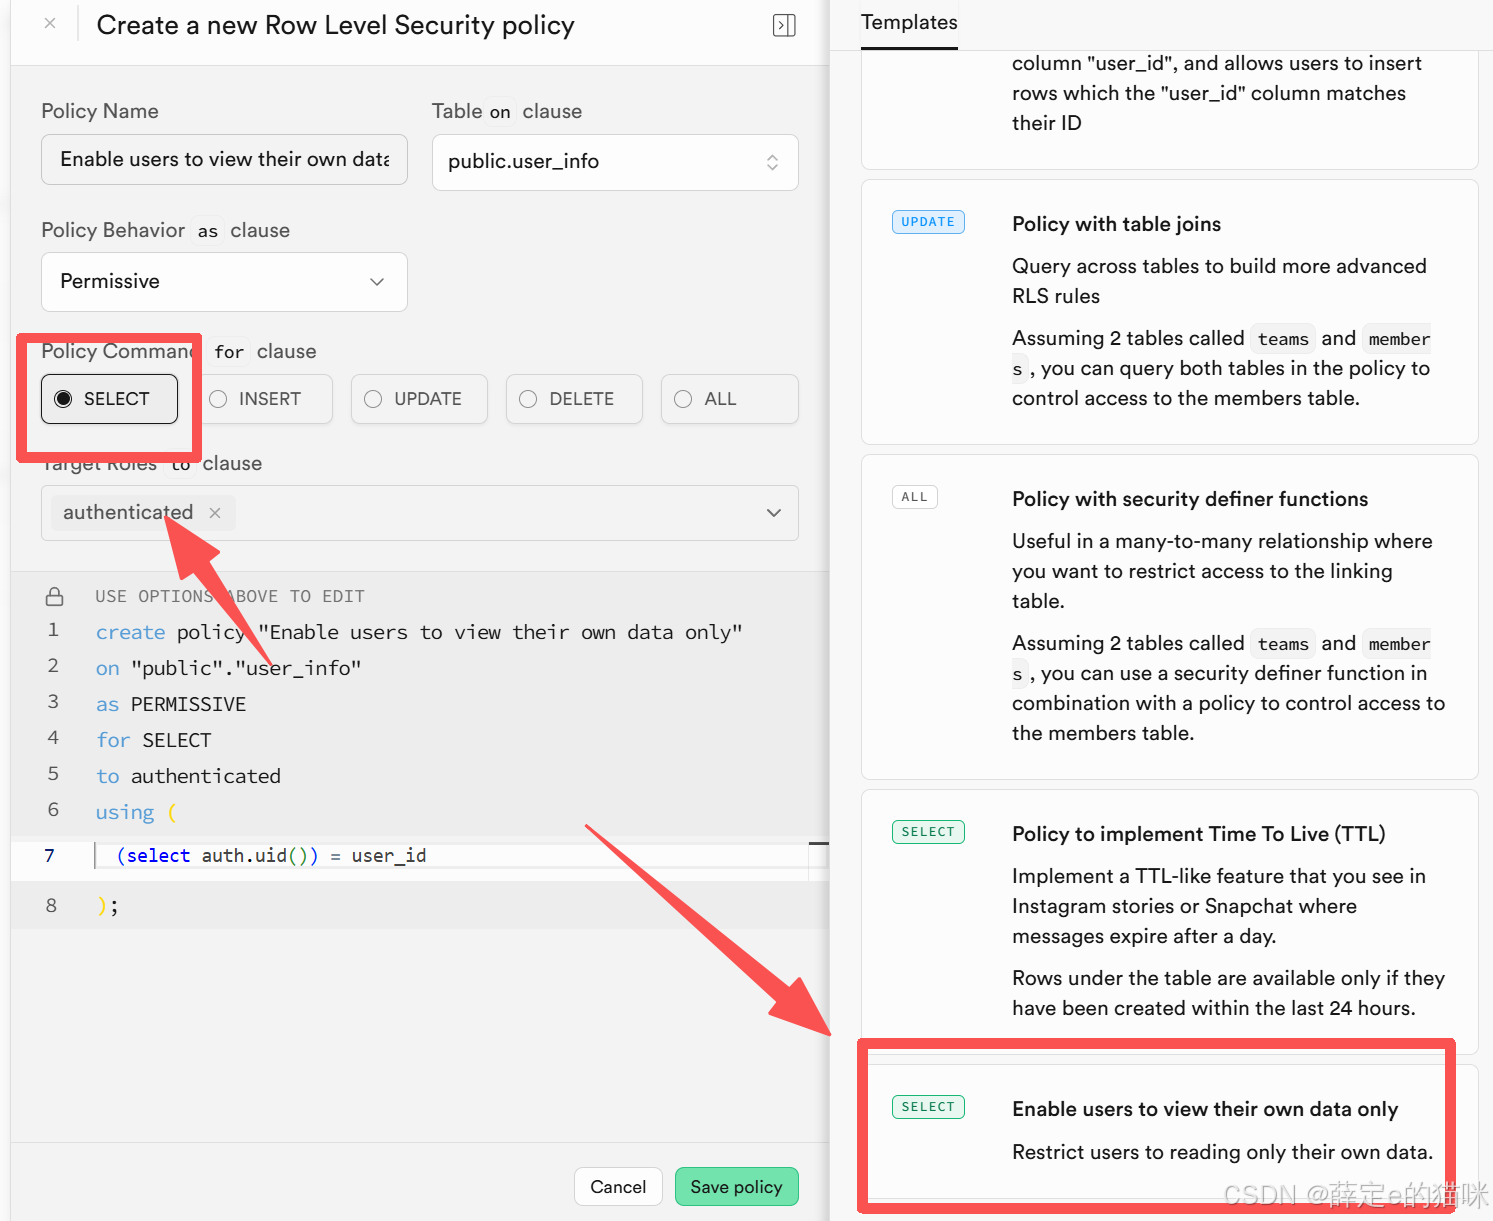Click the 'using (' code line
The image size is (1493, 1221).
point(136,813)
